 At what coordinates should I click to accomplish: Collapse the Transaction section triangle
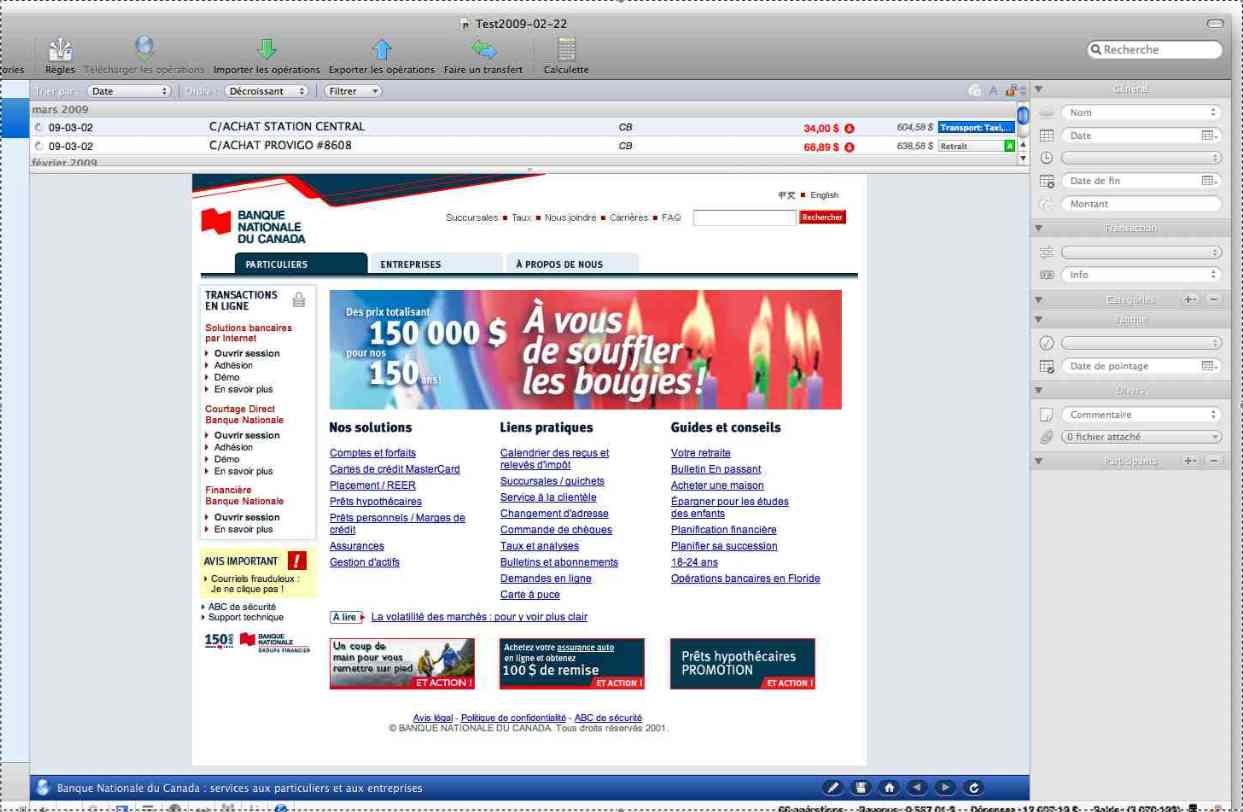pyautogui.click(x=1038, y=229)
